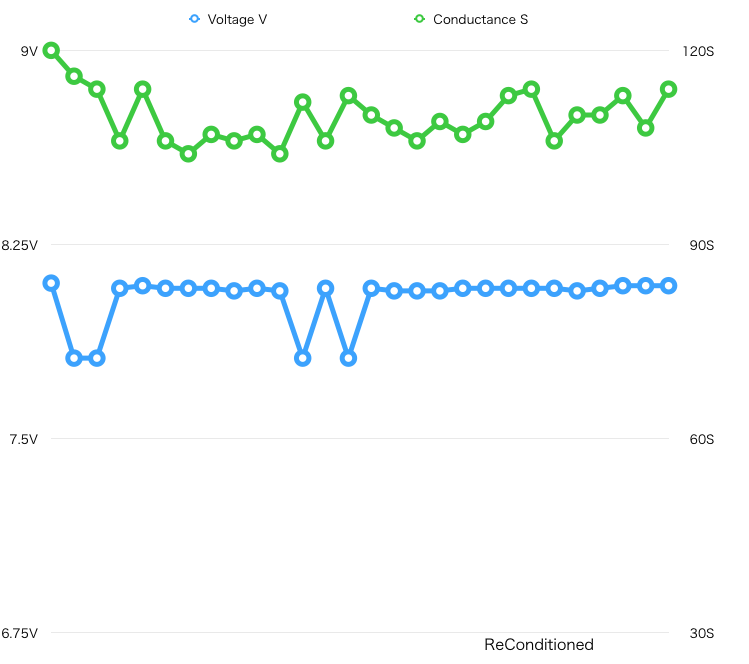The width and height of the screenshot is (749, 664).
Task: Click the second Conductance data point
Action: 74,76
